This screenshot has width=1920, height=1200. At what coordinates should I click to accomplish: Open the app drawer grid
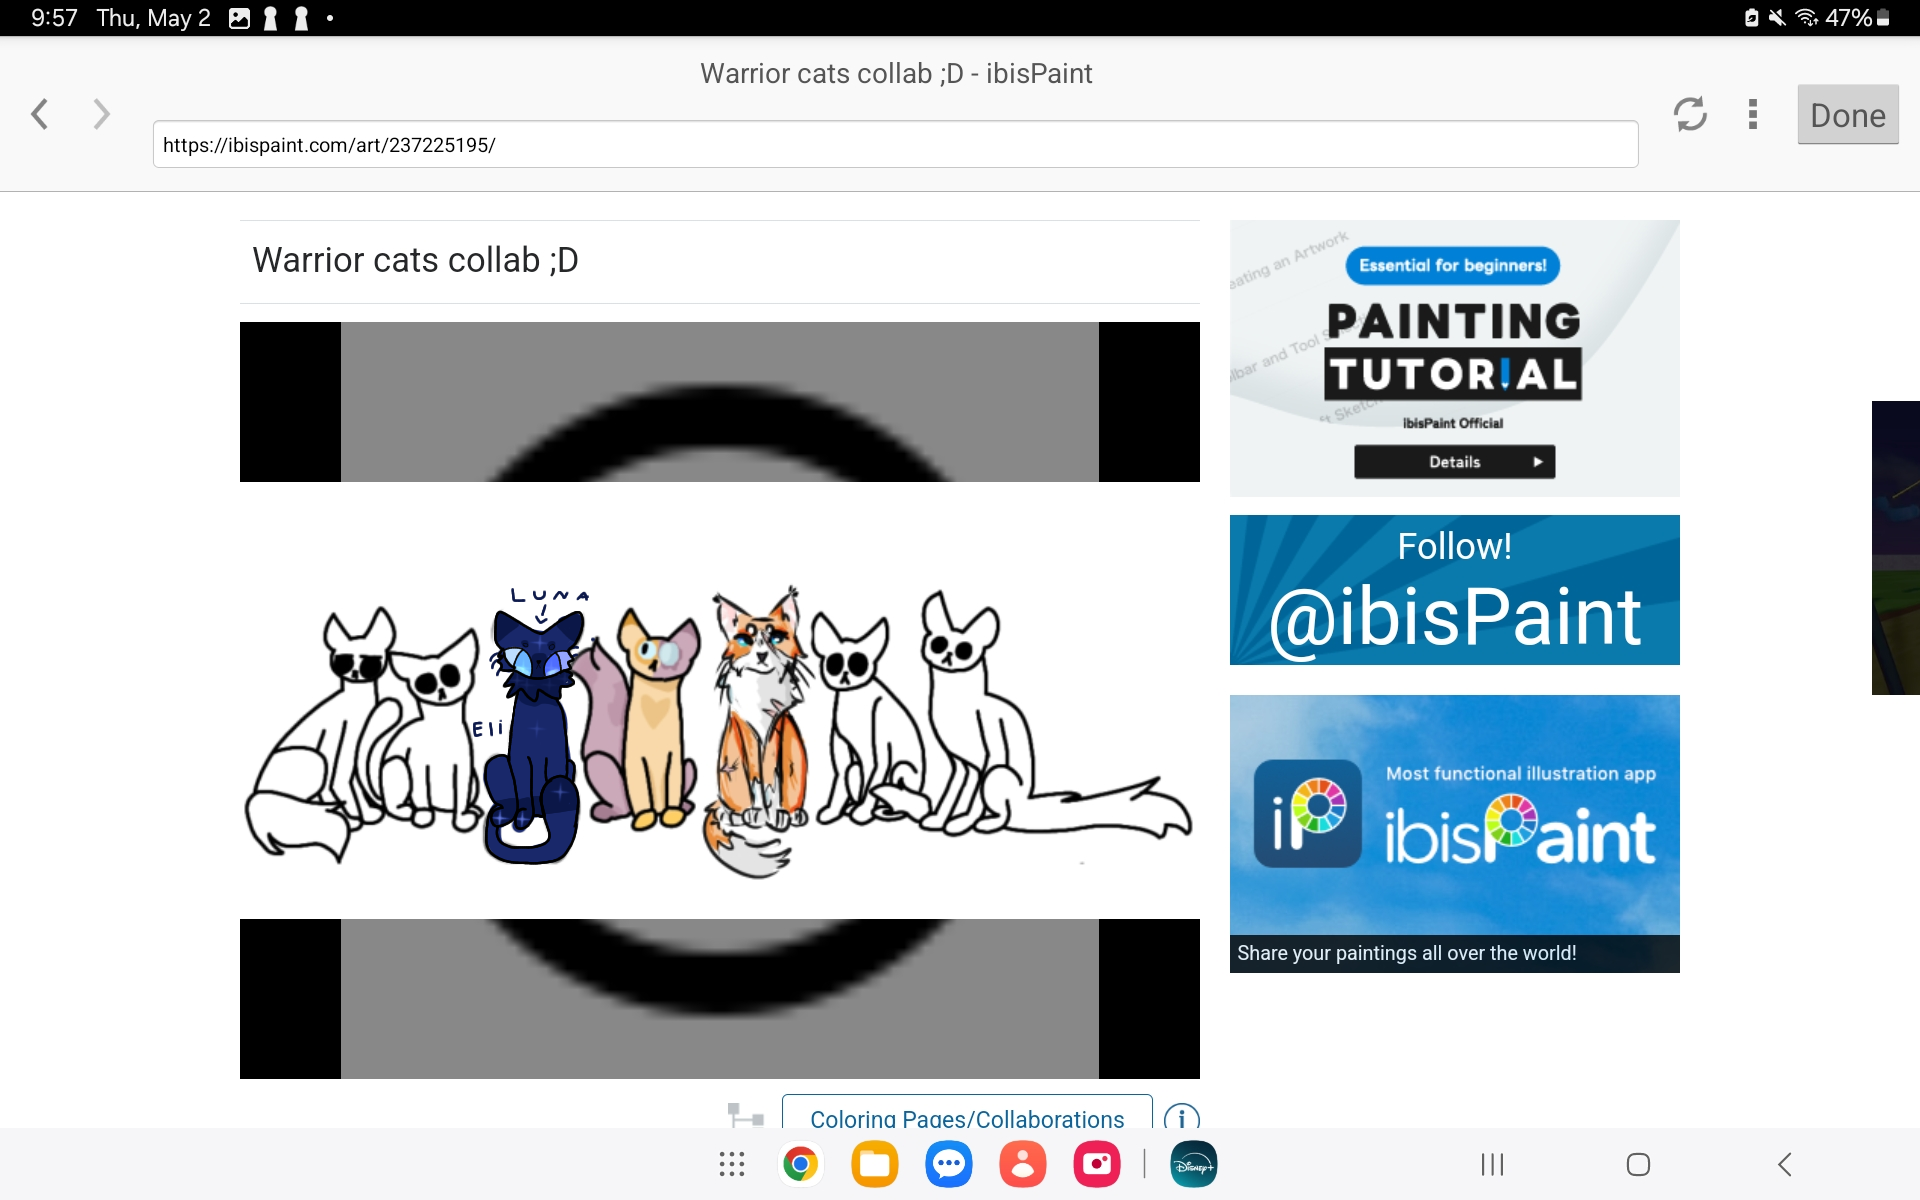[731, 1164]
